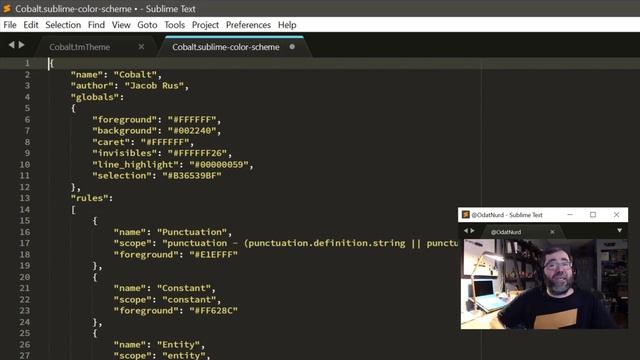This screenshot has width=640, height=360.
Task: Open the File menu
Action: point(10,25)
